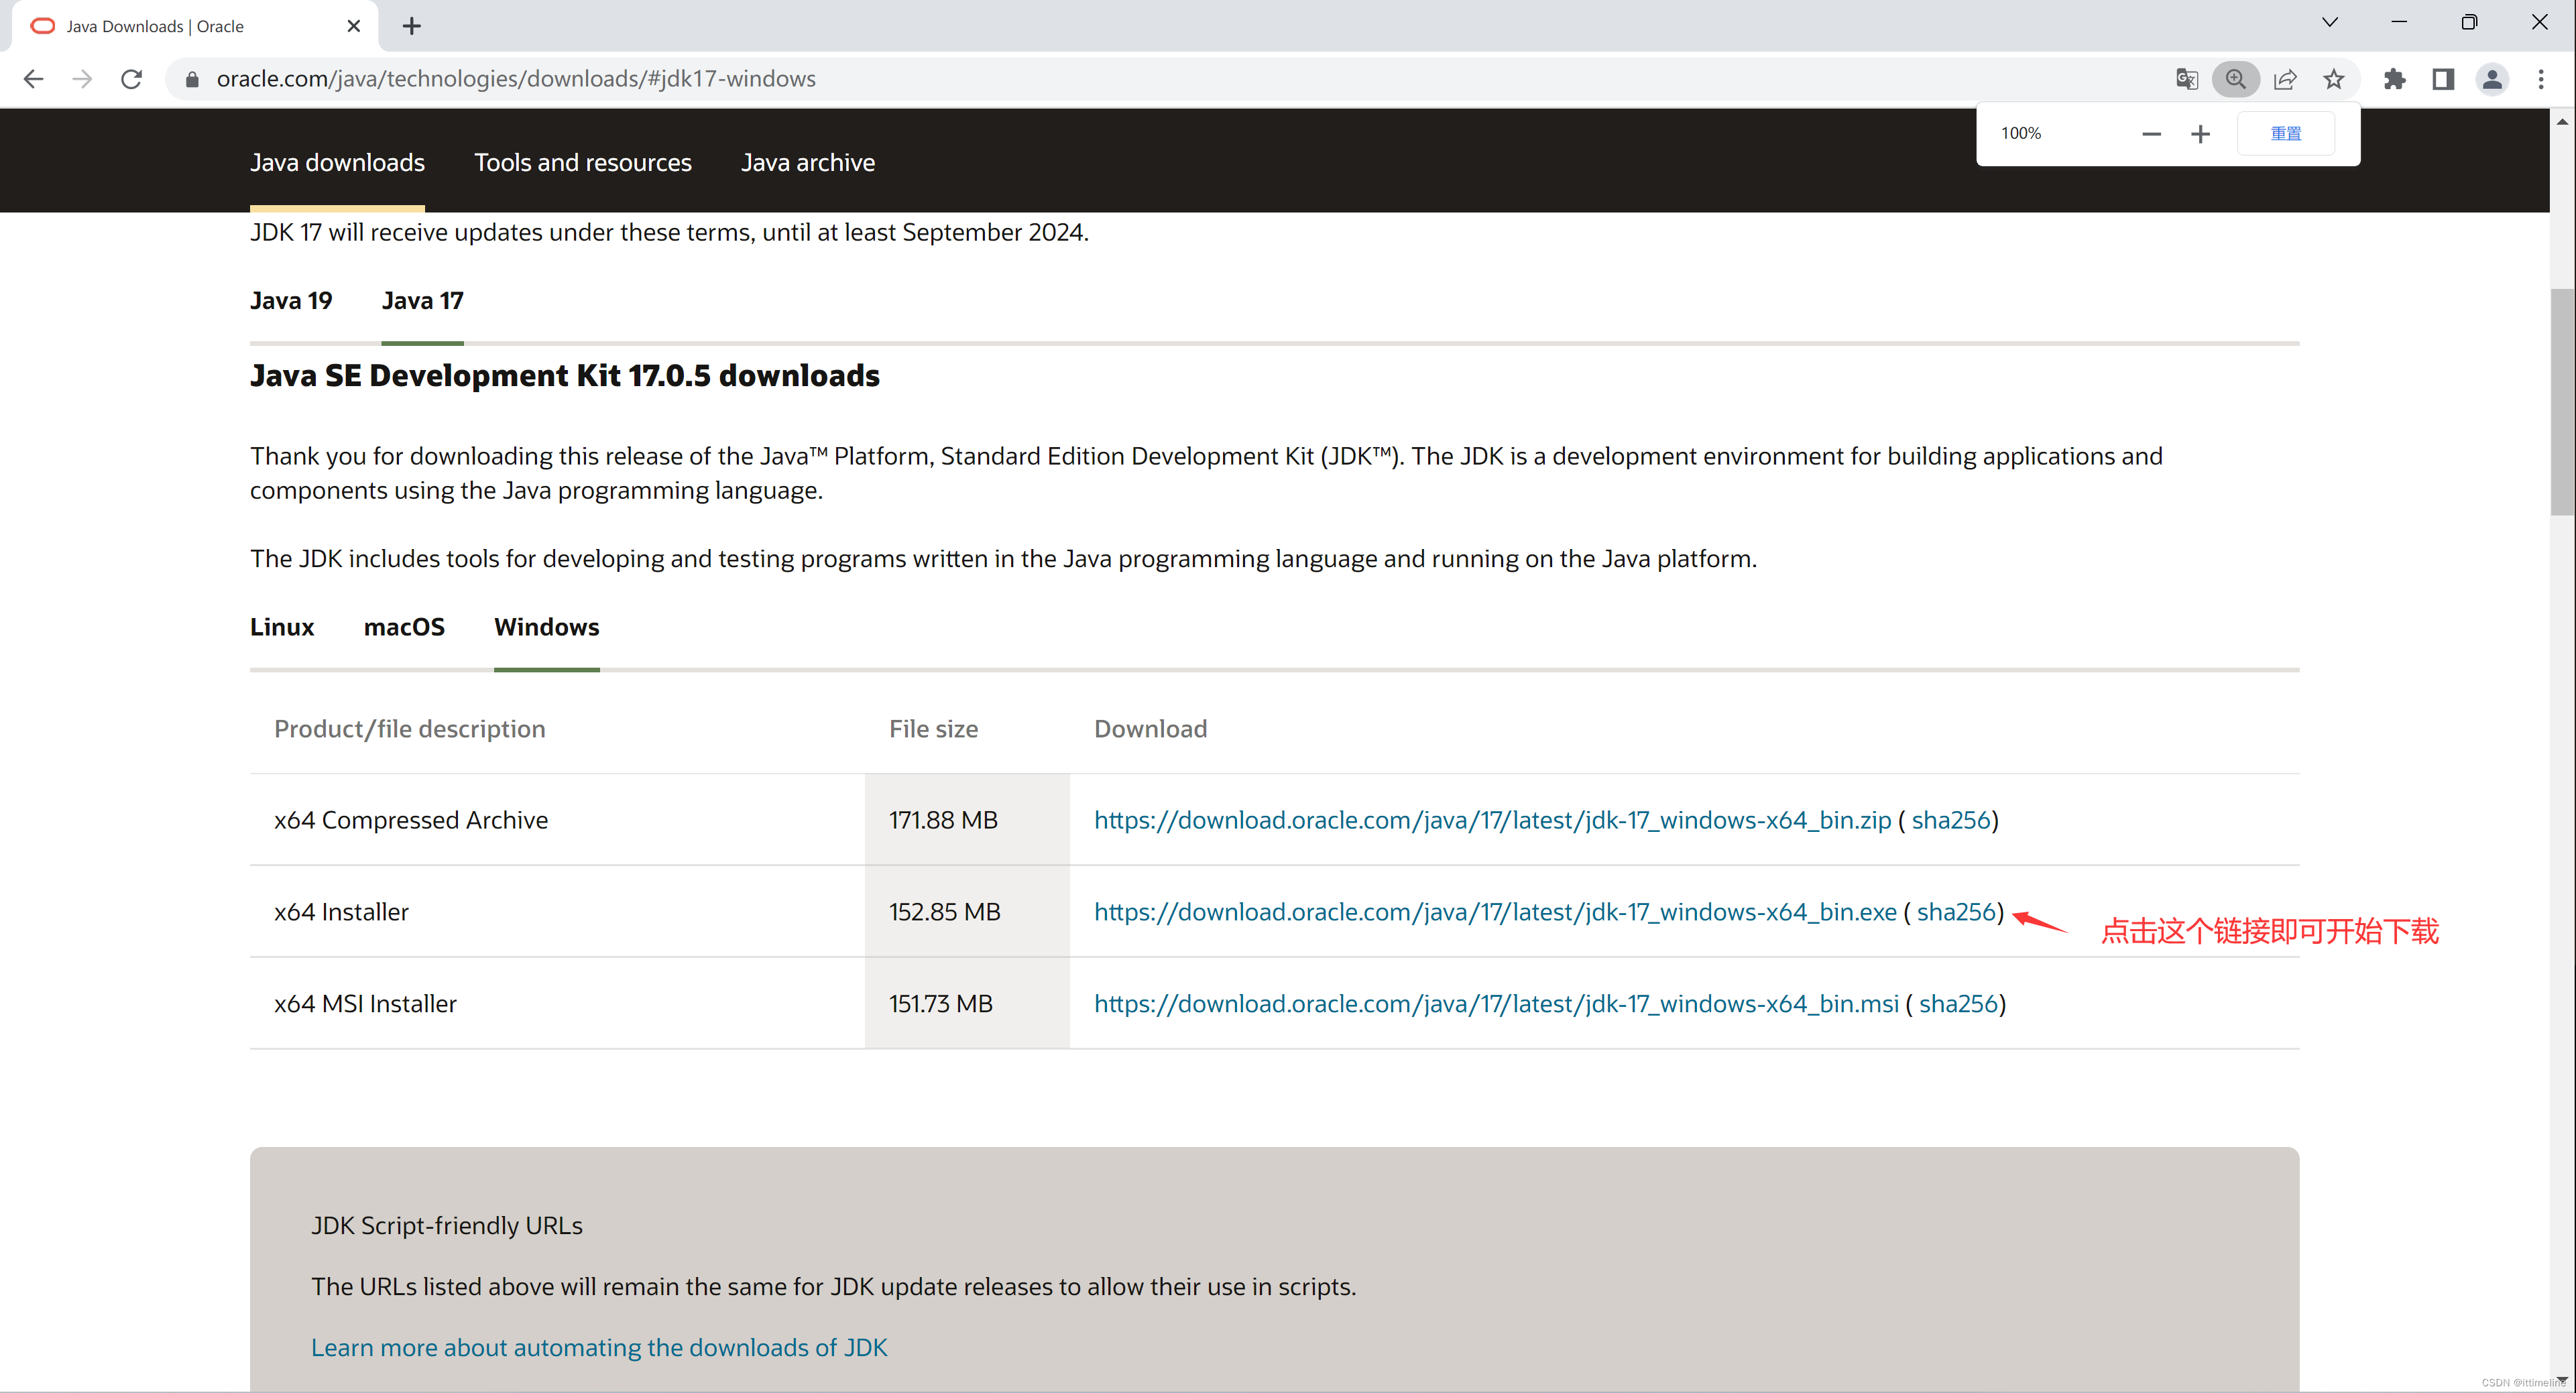Click the x64 Installer description

click(341, 912)
